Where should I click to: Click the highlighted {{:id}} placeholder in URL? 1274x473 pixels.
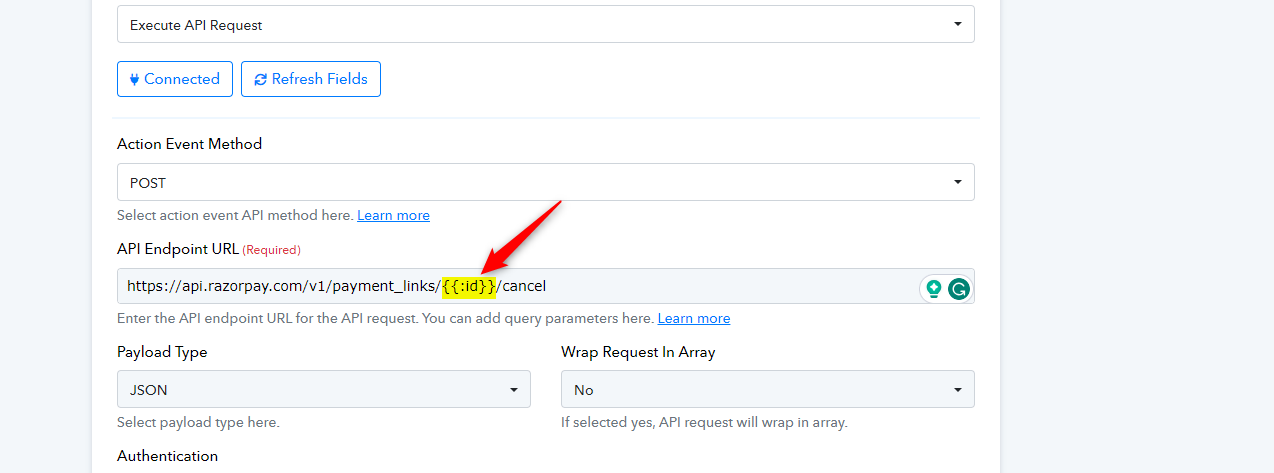469,286
